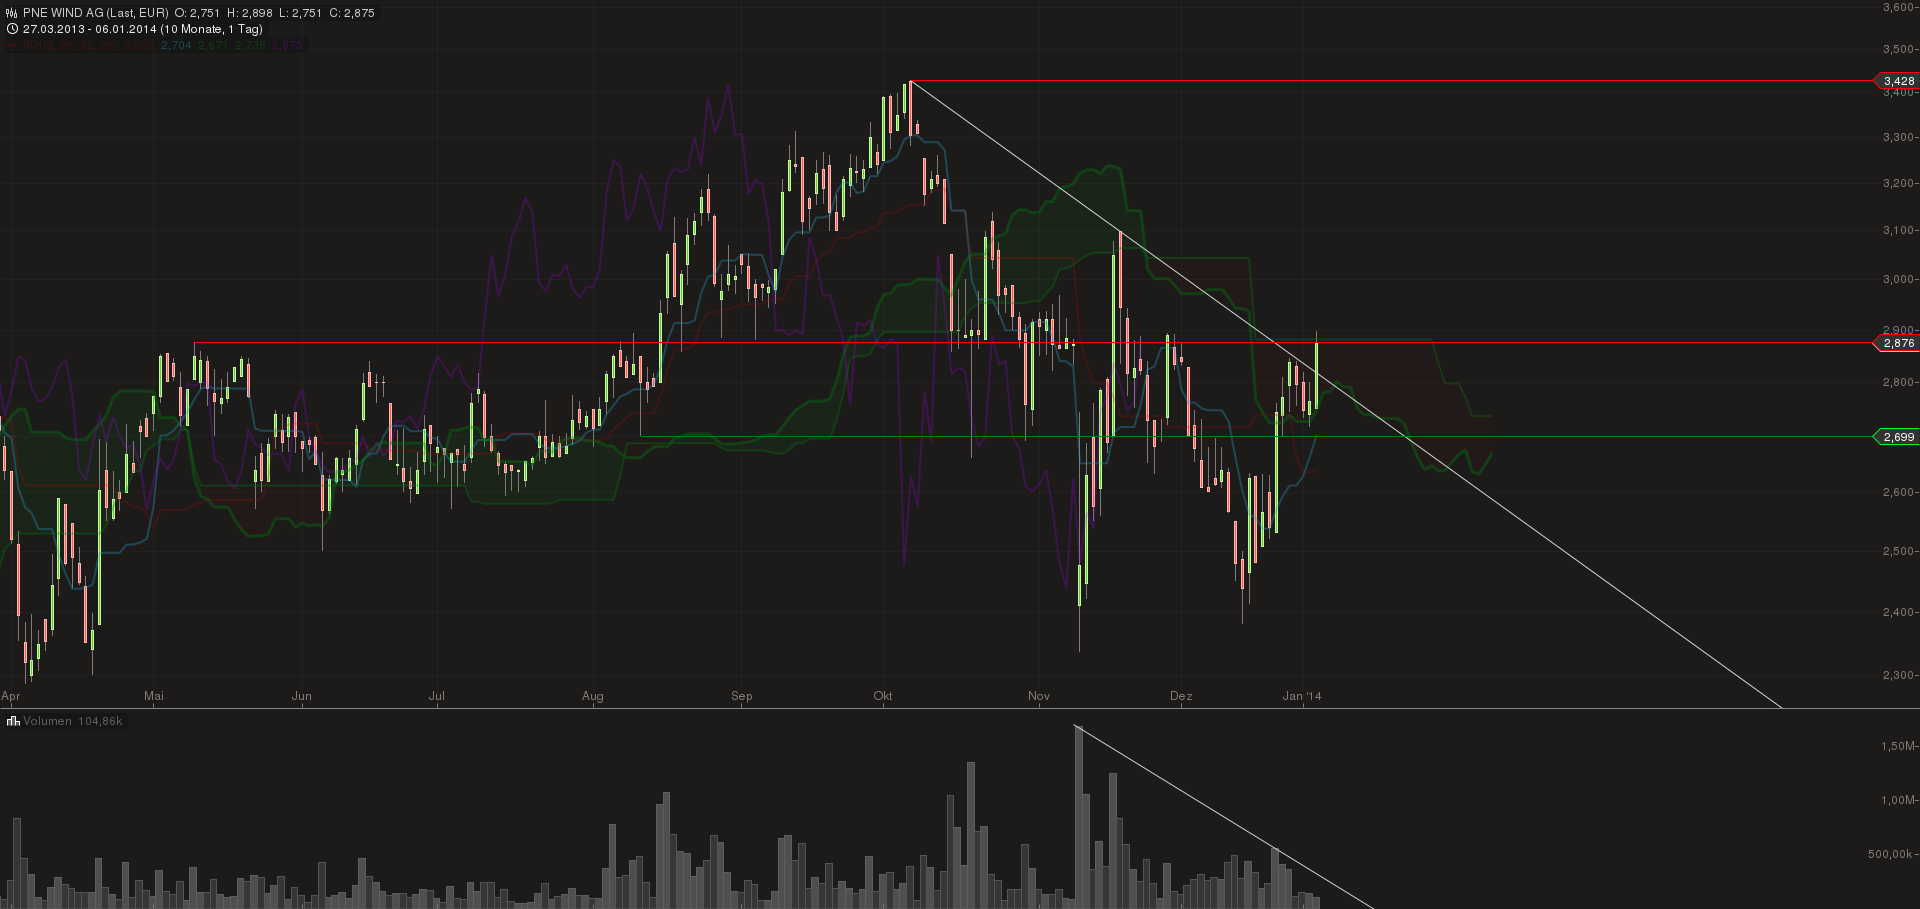This screenshot has width=1920, height=909.
Task: Click the Jun label on the time axis
Action: (x=302, y=696)
